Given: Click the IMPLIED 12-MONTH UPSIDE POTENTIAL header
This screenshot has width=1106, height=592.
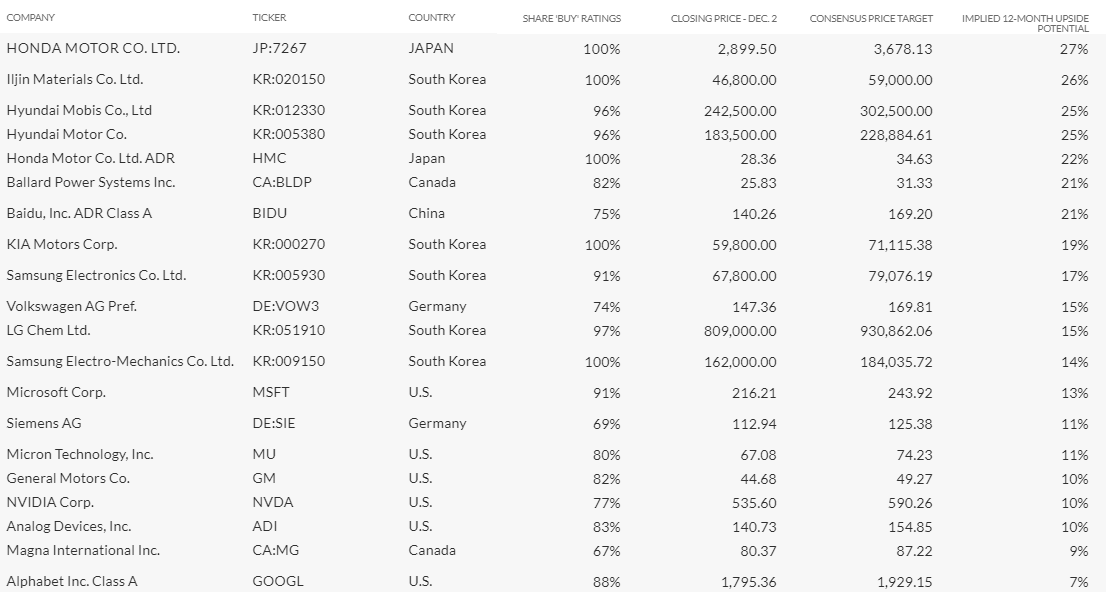Looking at the screenshot, I should pyautogui.click(x=1025, y=23).
